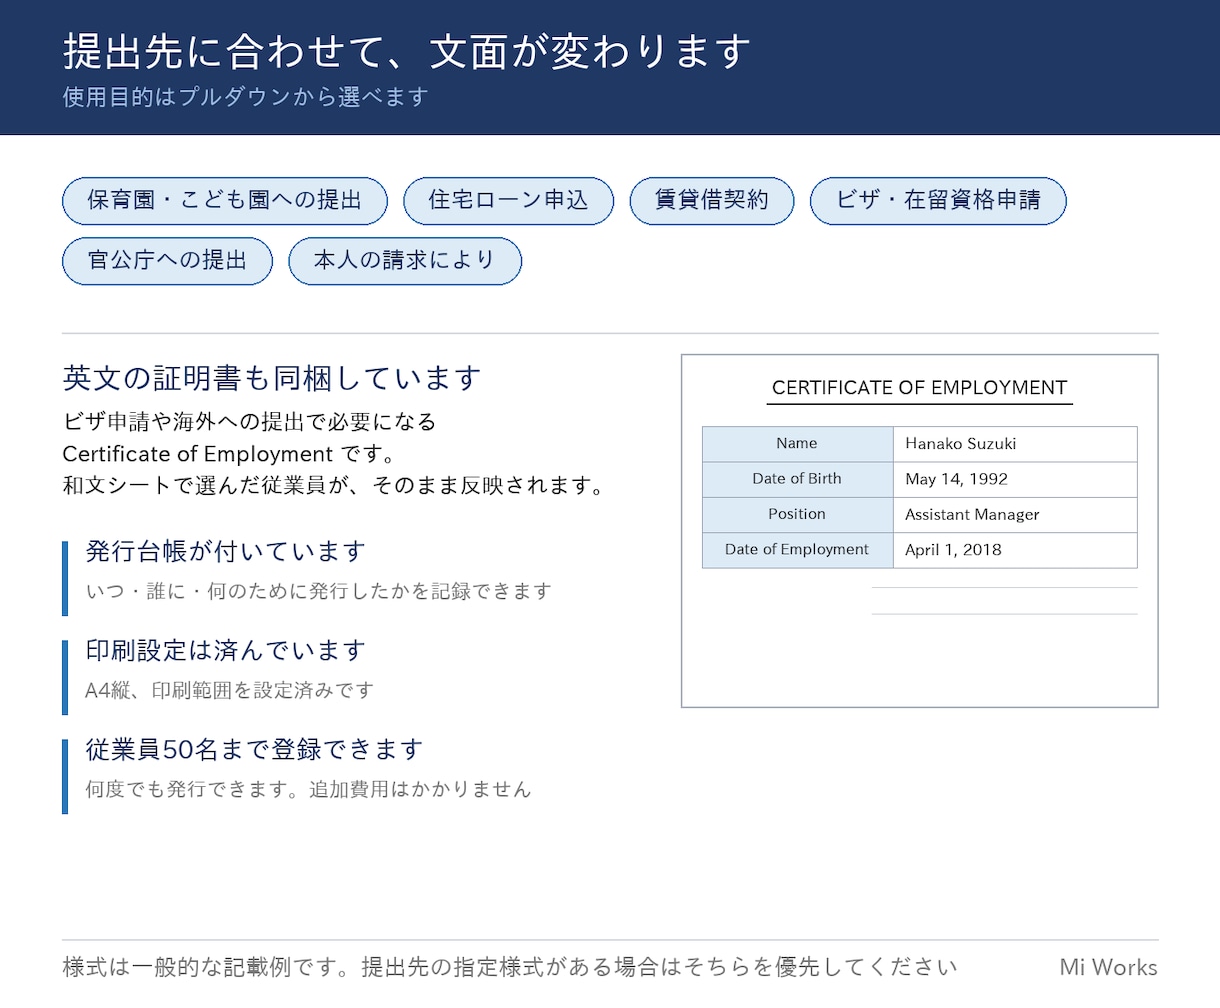Select the ビザ・在留資格申請 pill
Image resolution: width=1220 pixels, height=1008 pixels.
[x=938, y=201]
